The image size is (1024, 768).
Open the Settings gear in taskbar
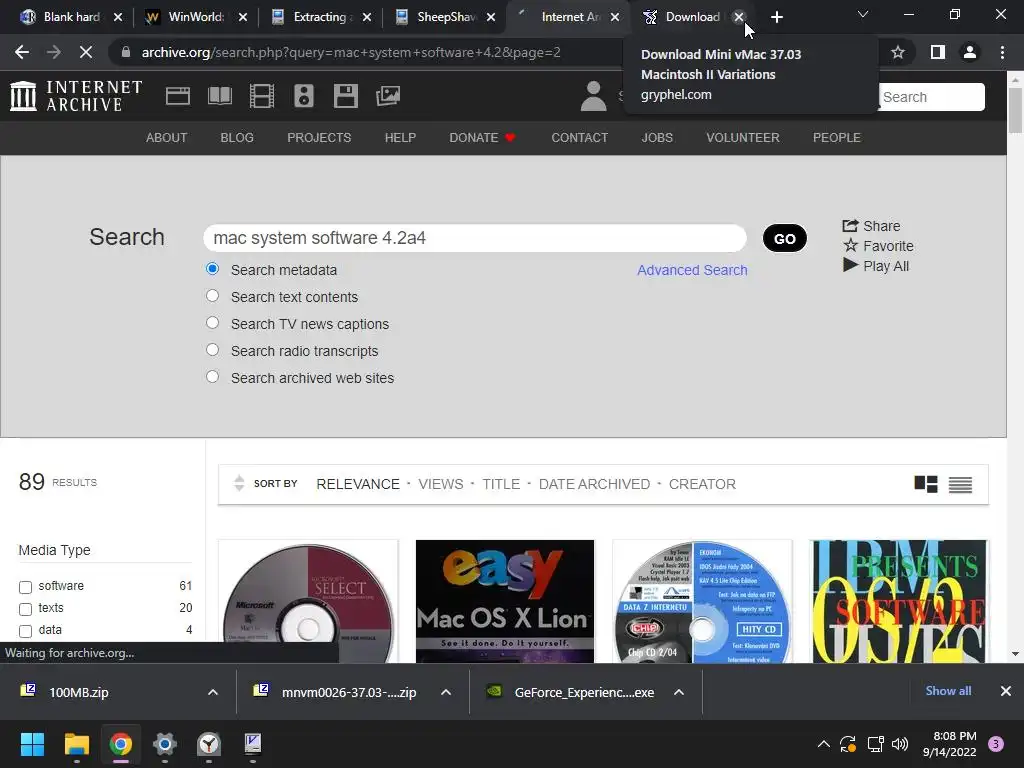coord(165,744)
